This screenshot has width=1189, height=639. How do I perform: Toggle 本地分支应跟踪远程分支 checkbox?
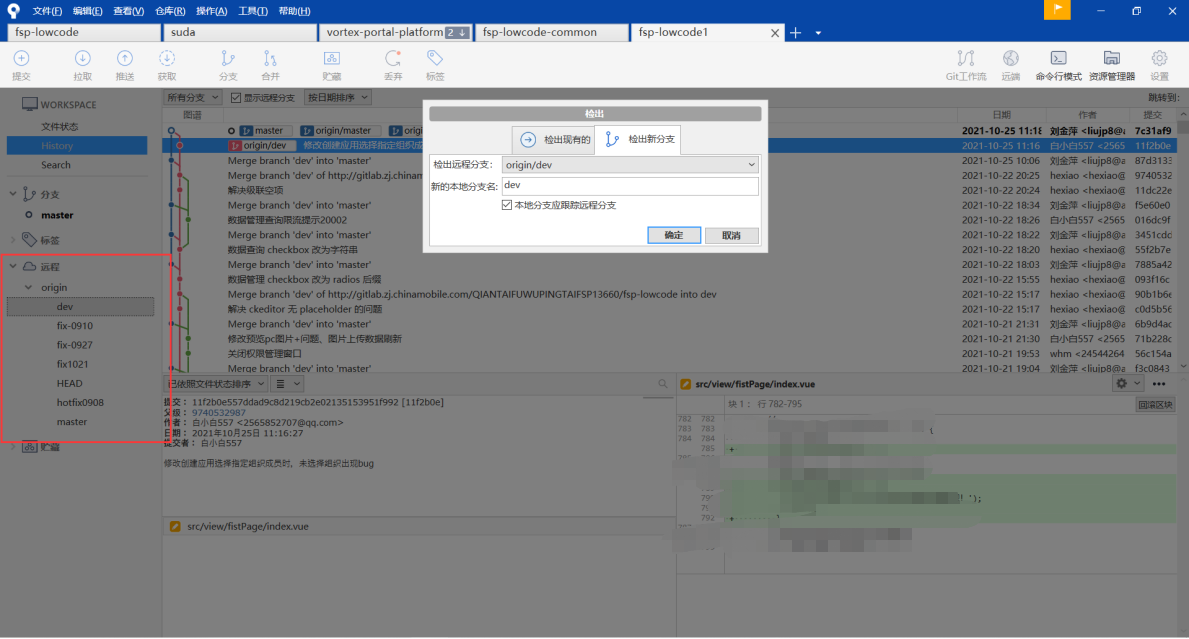click(507, 205)
